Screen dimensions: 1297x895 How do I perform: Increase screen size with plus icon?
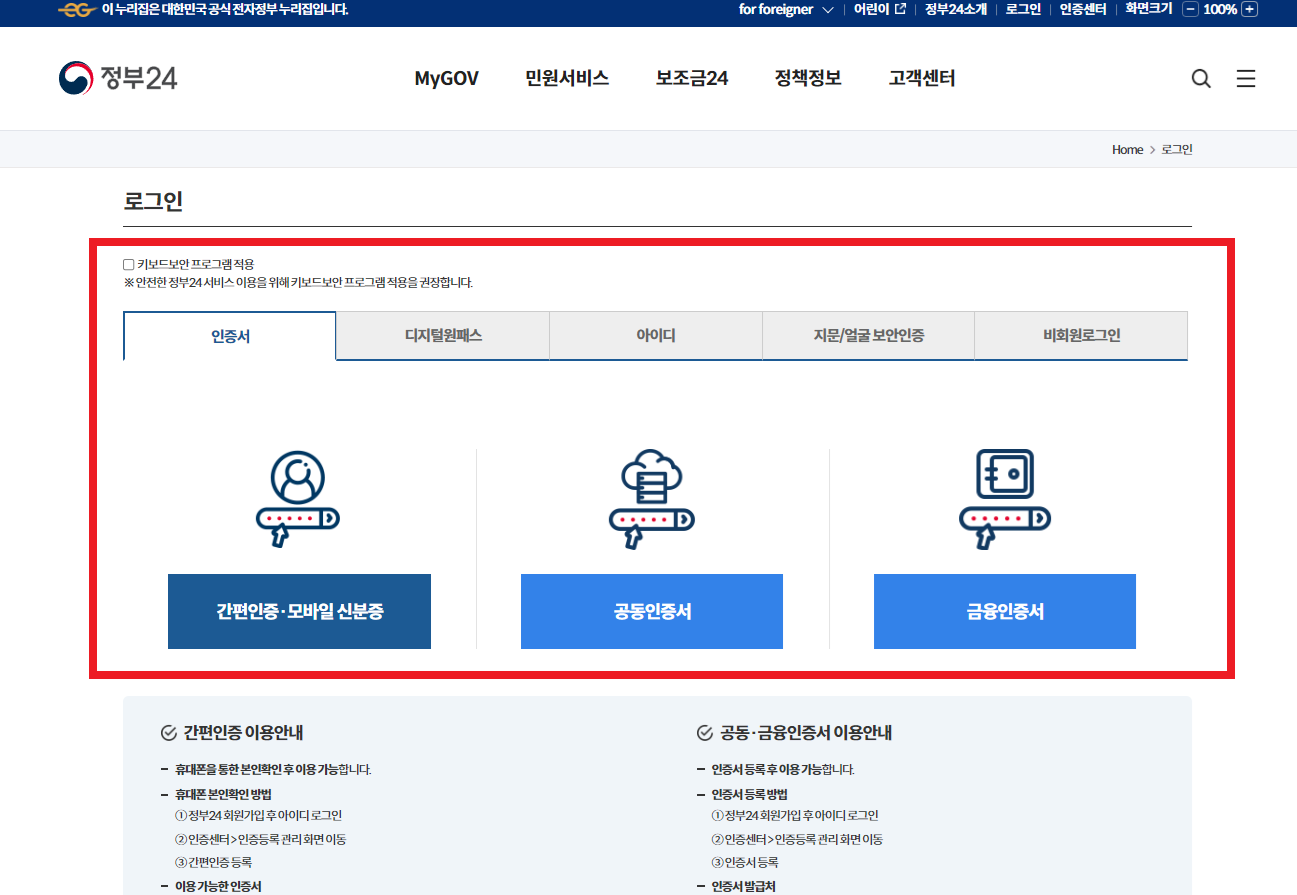point(1249,9)
